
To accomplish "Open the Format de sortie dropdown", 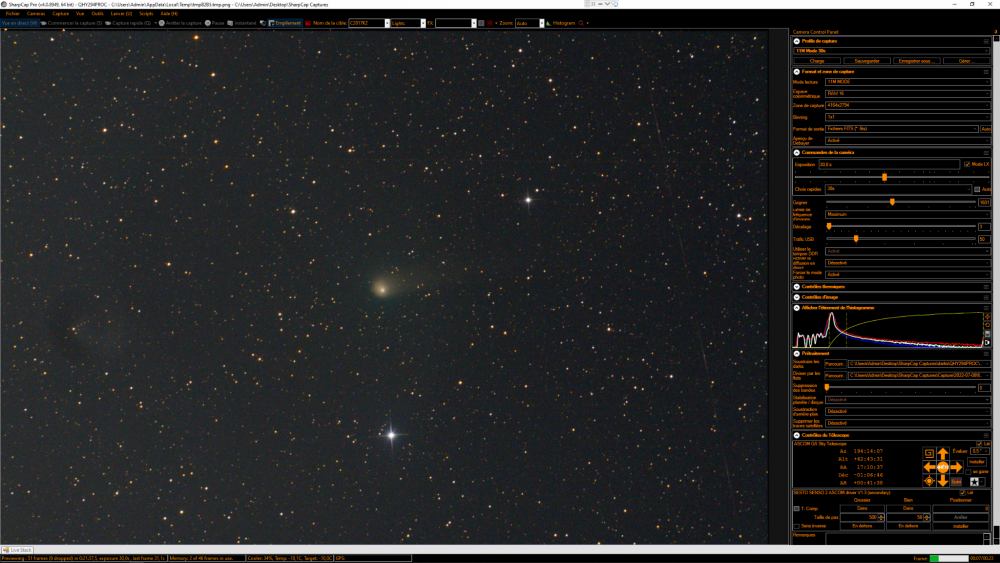I will pos(902,129).
